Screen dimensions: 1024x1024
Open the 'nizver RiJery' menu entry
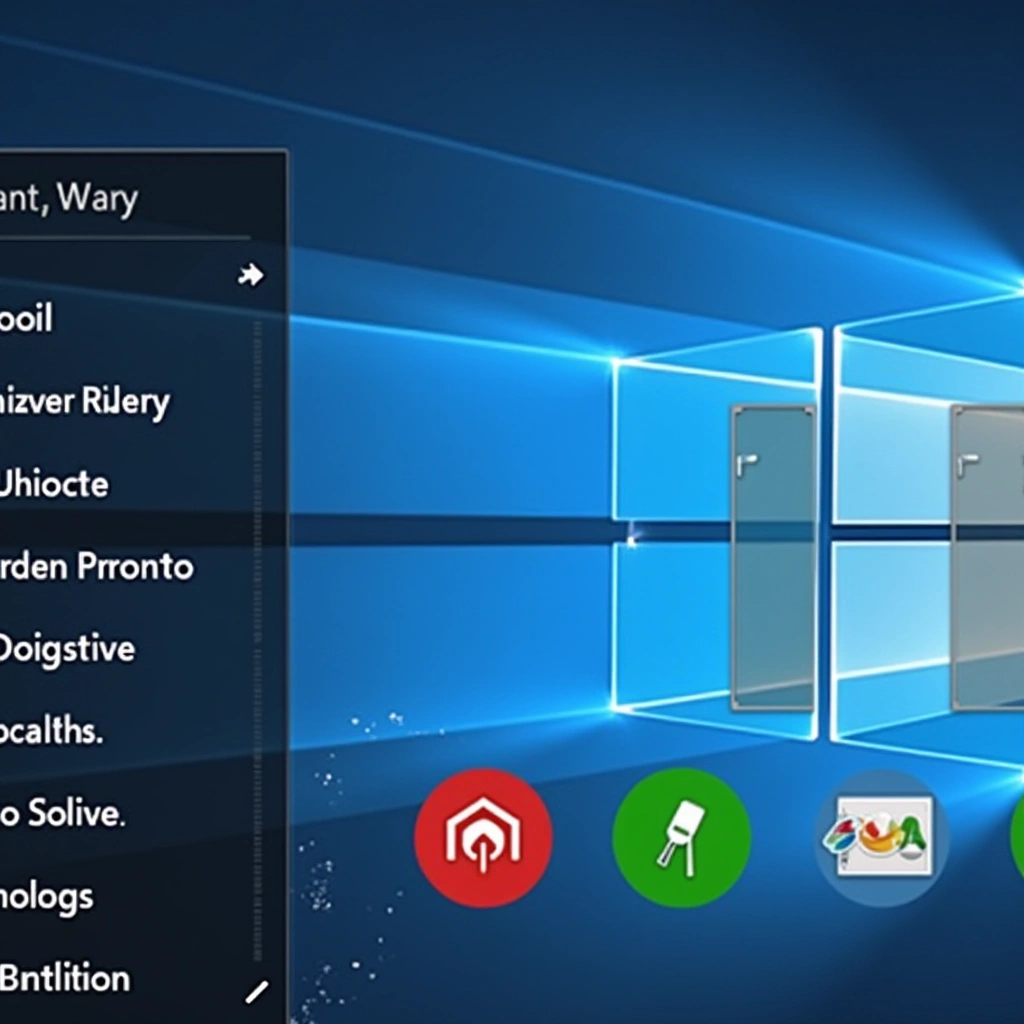click(84, 402)
